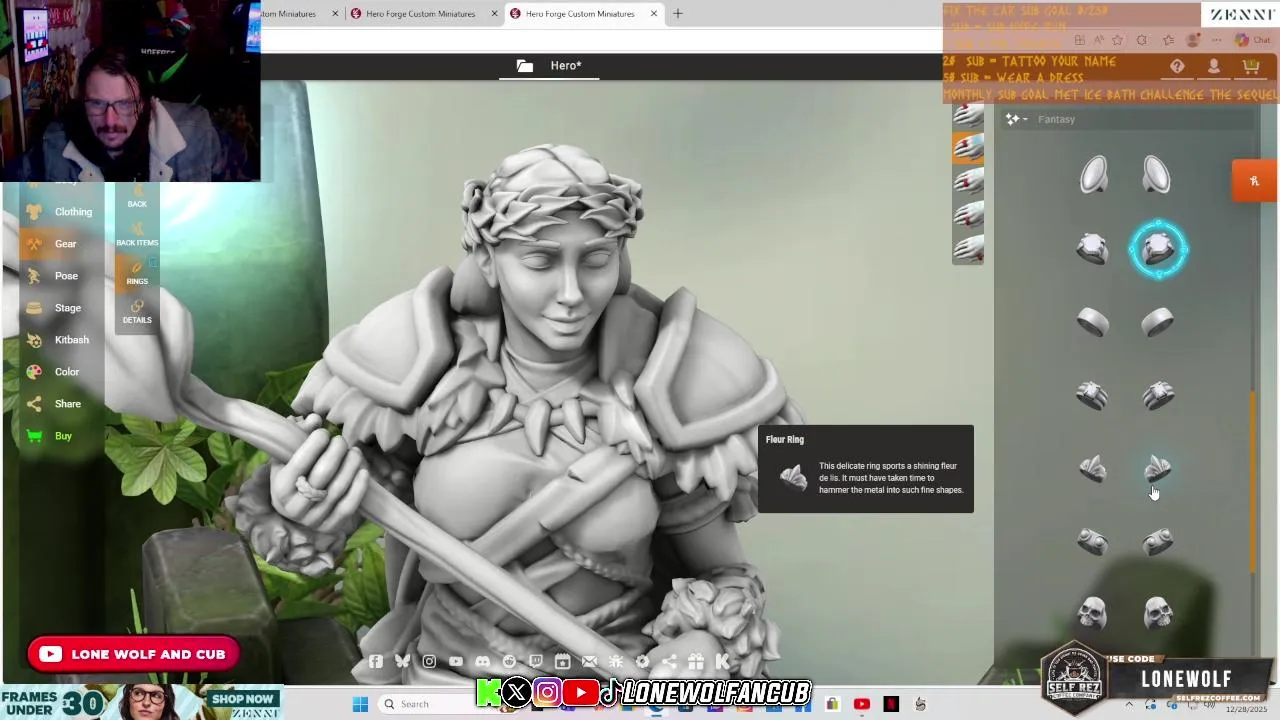Select the right Fleur ring
Image resolution: width=1280 pixels, height=720 pixels.
pyautogui.click(x=1157, y=468)
